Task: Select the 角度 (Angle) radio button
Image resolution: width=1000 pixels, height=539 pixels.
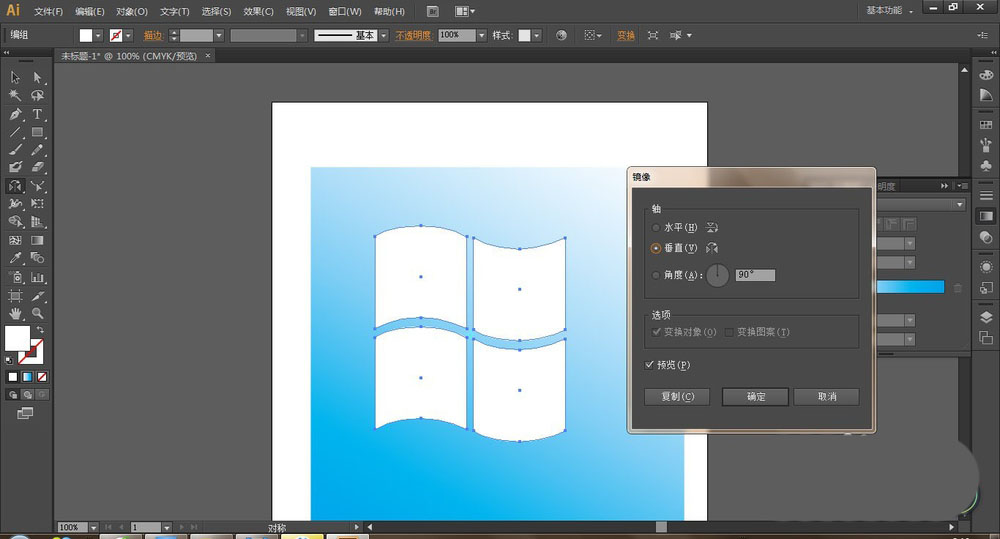Action: (656, 275)
